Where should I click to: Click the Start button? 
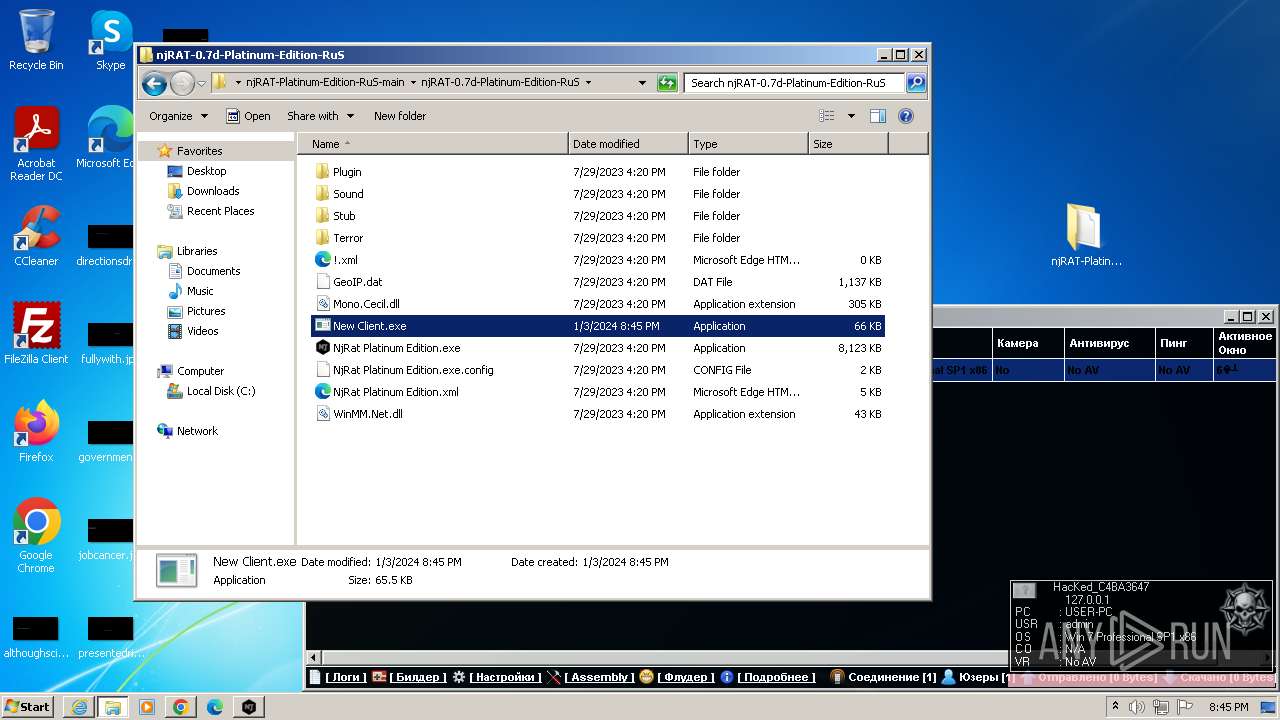28,707
